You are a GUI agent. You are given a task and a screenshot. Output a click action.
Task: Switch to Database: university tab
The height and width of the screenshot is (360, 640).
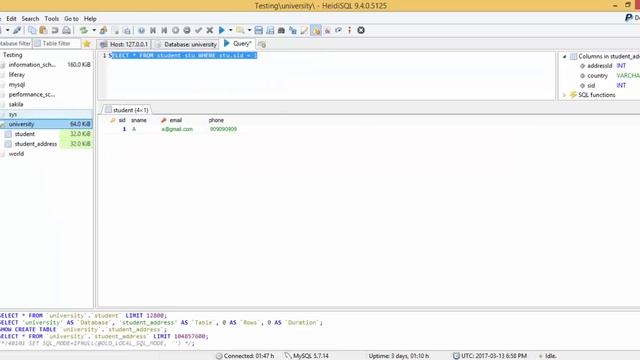pos(186,44)
